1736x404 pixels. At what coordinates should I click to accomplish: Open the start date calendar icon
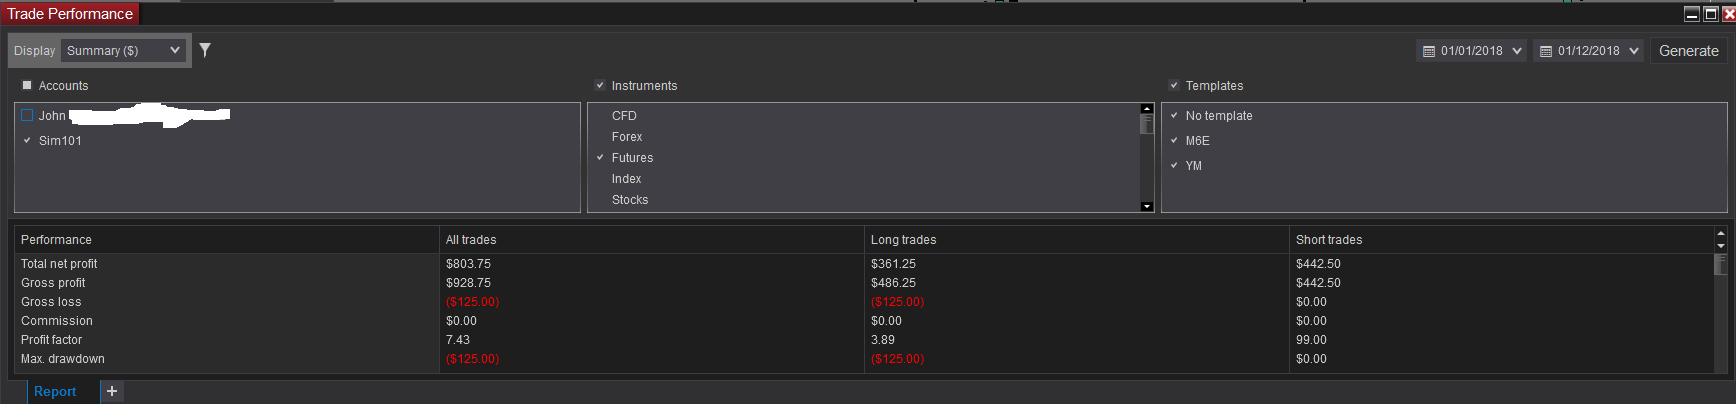click(x=1429, y=51)
